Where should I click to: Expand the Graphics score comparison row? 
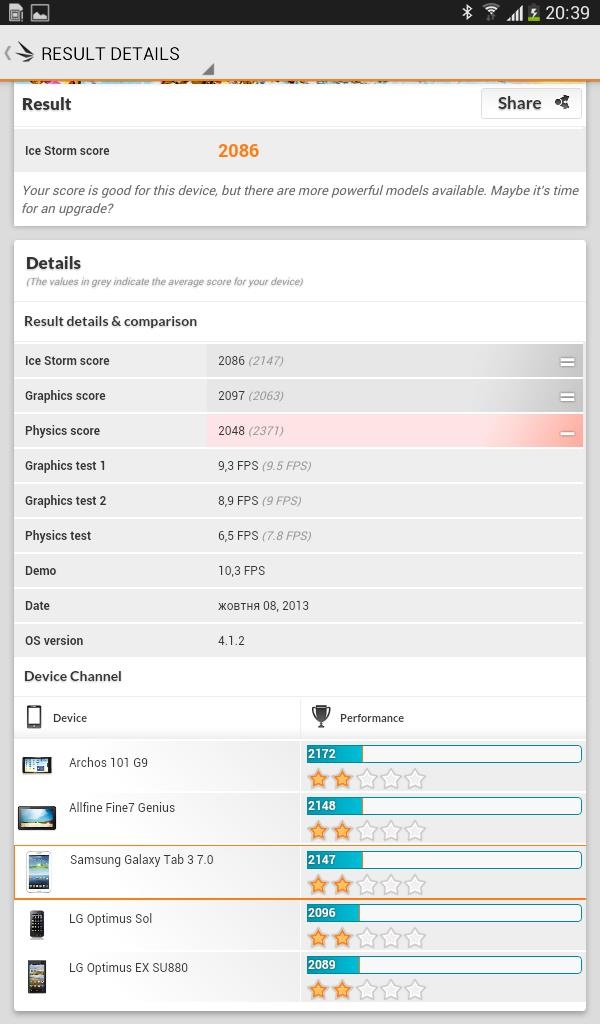(567, 397)
